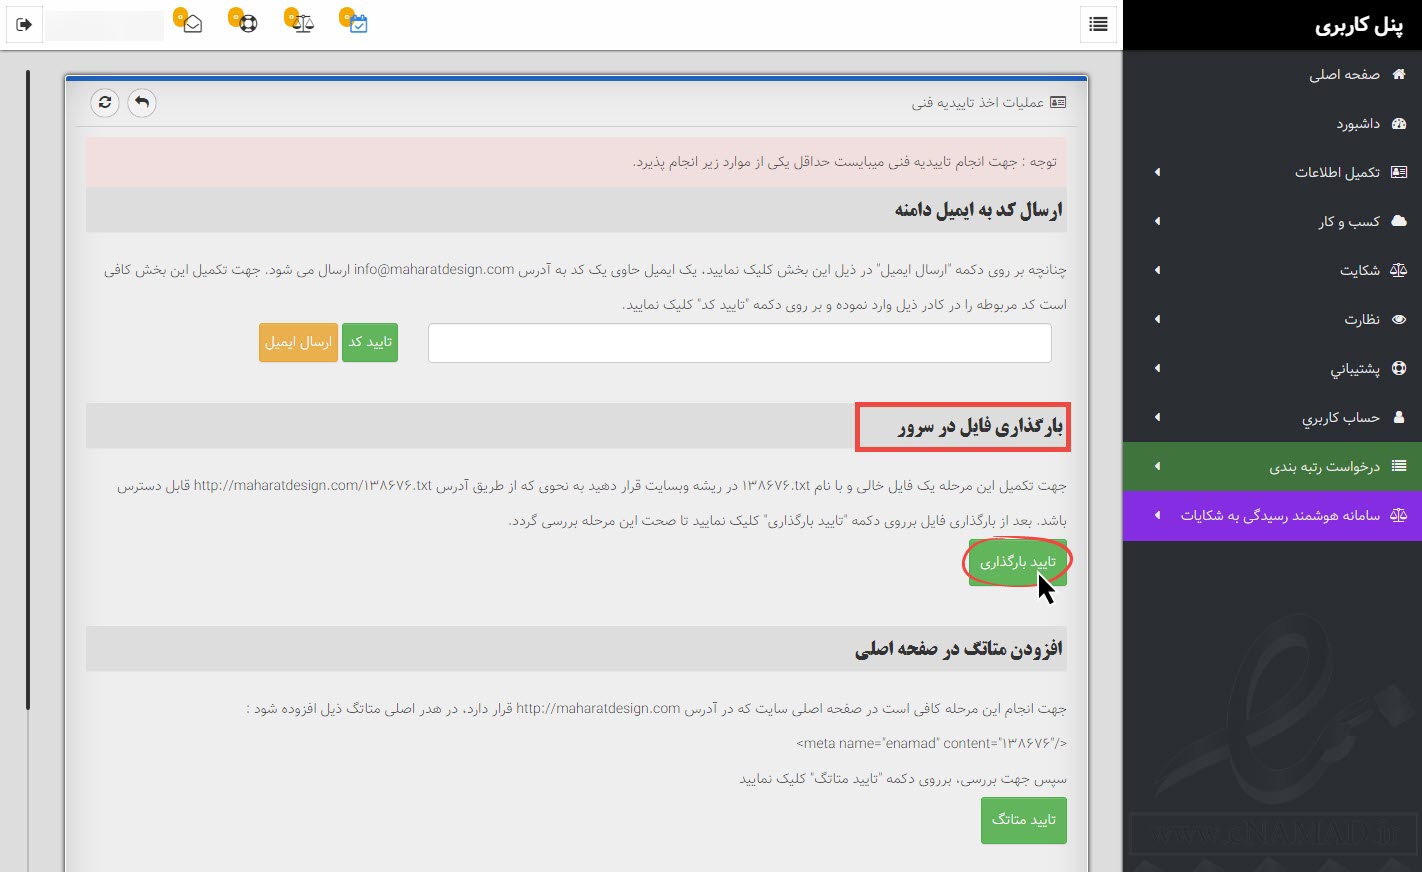Click the eye icon next to نظارت
1422x872 pixels.
[1399, 319]
